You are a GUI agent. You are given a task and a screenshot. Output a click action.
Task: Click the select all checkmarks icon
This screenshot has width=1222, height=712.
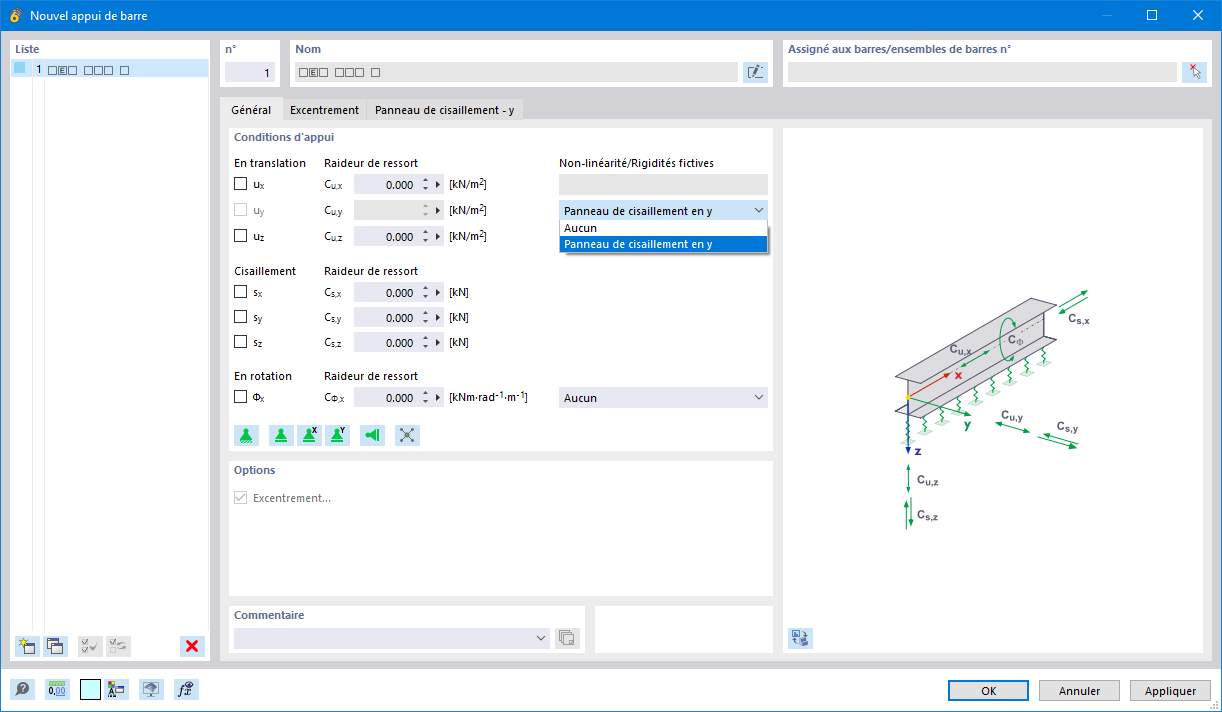point(90,646)
